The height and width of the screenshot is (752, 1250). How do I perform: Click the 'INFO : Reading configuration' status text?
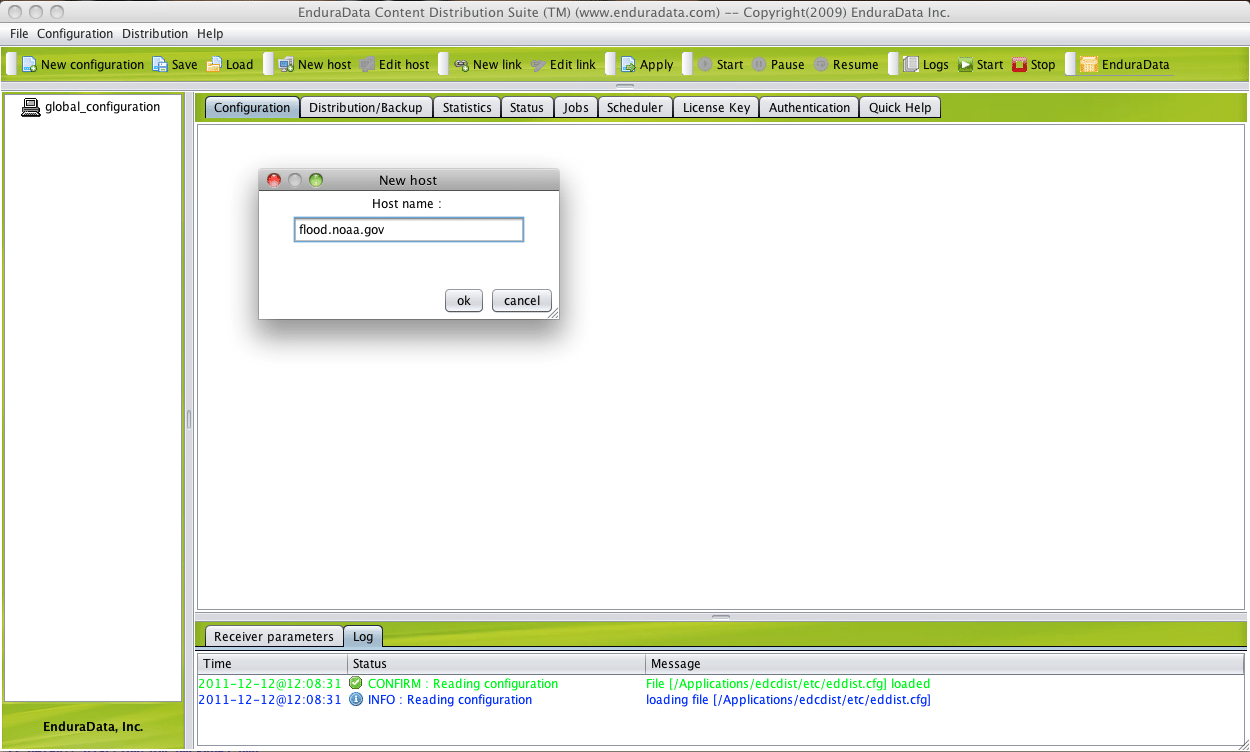450,700
